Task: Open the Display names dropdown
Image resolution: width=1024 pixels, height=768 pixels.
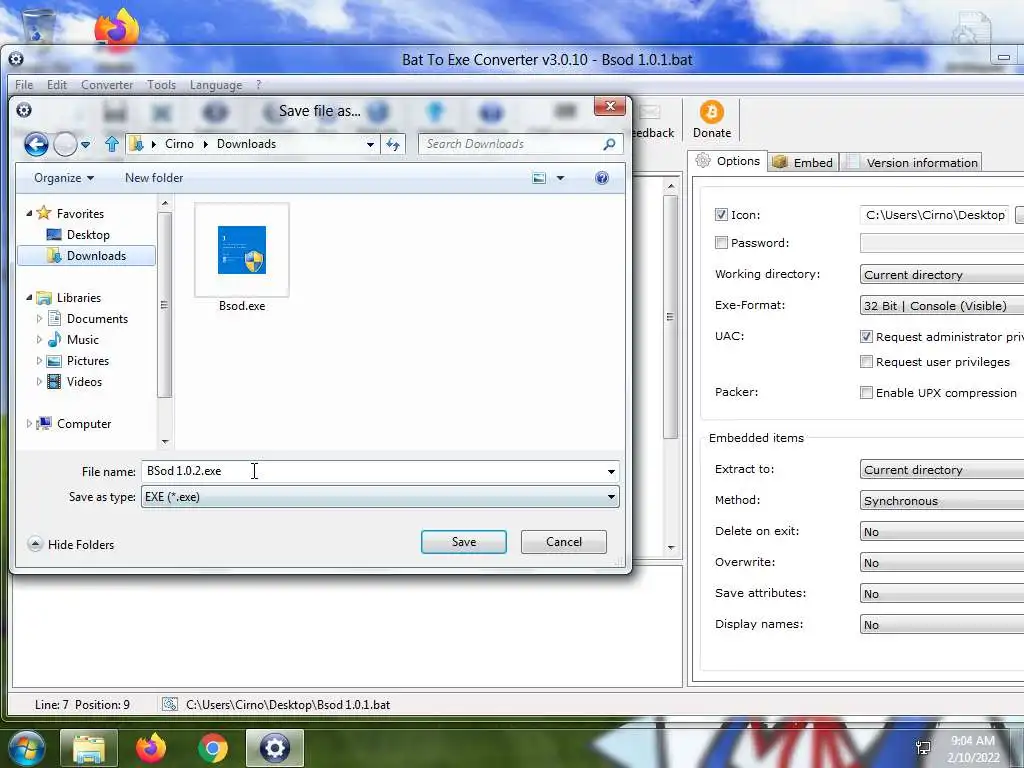Action: 942,625
